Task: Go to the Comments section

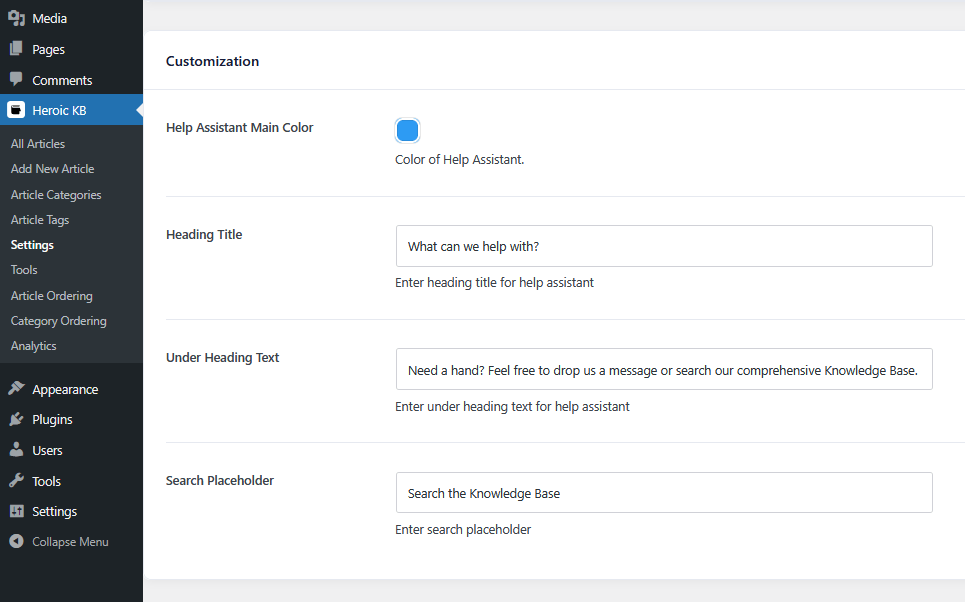Action: 71,80
